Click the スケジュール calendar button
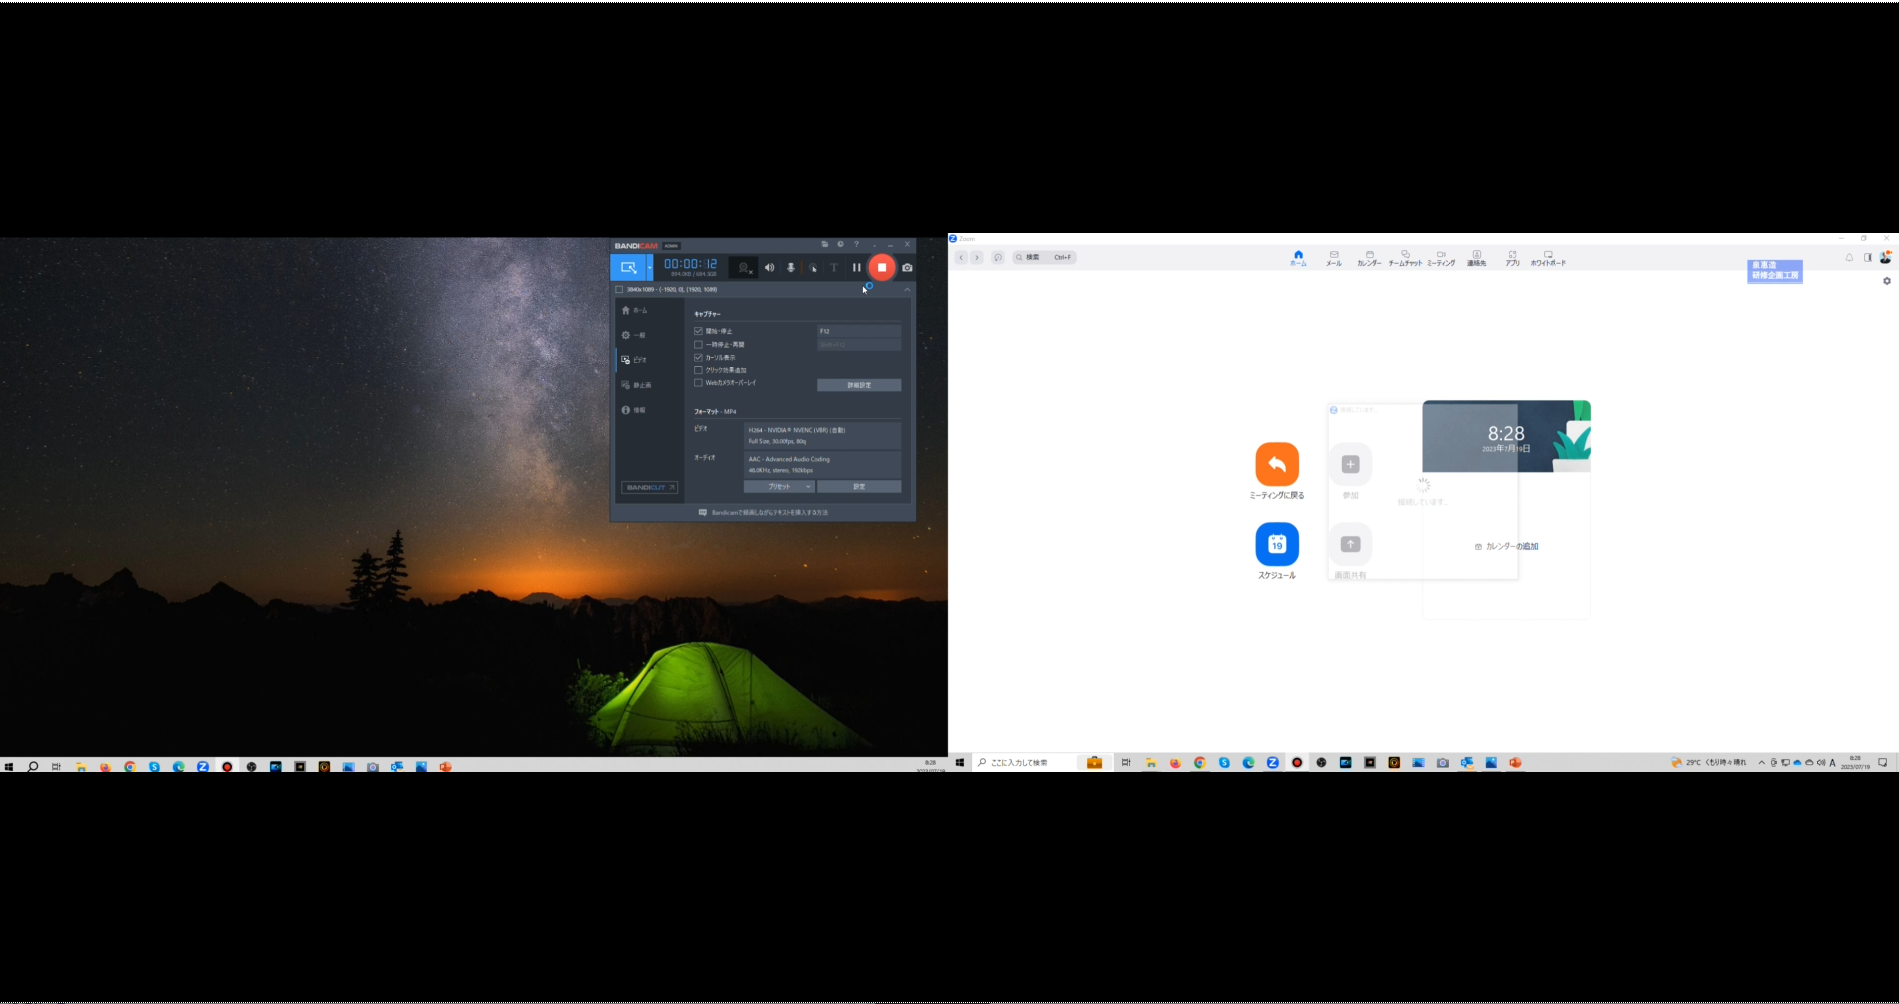 [x=1277, y=544]
